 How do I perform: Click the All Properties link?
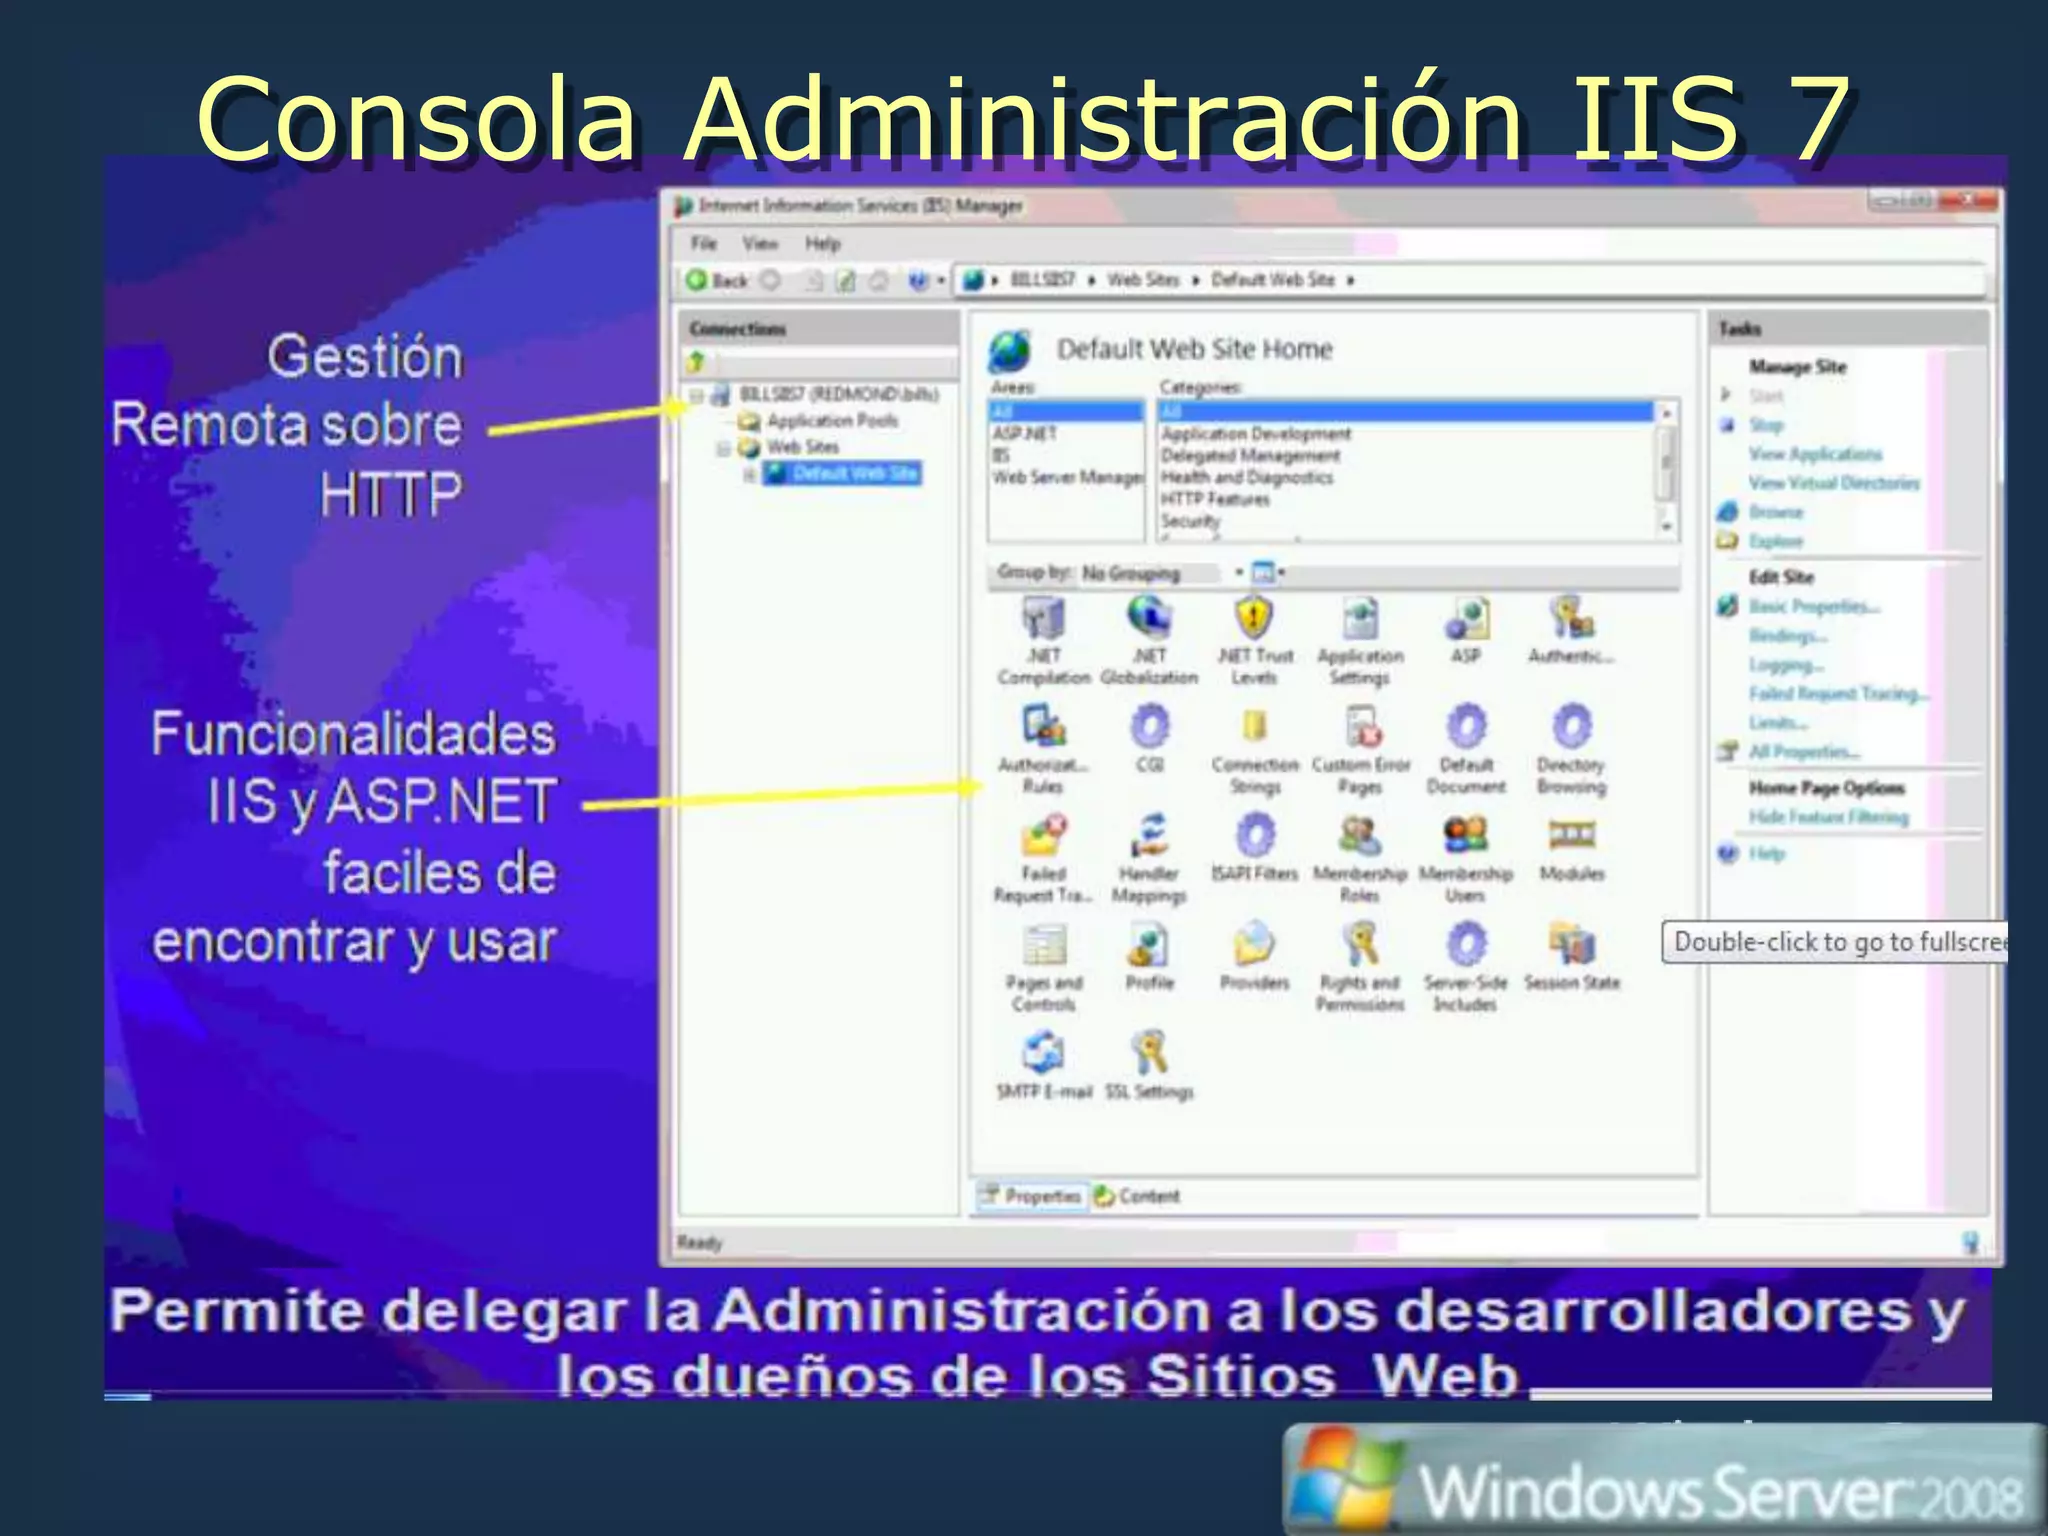[1804, 751]
